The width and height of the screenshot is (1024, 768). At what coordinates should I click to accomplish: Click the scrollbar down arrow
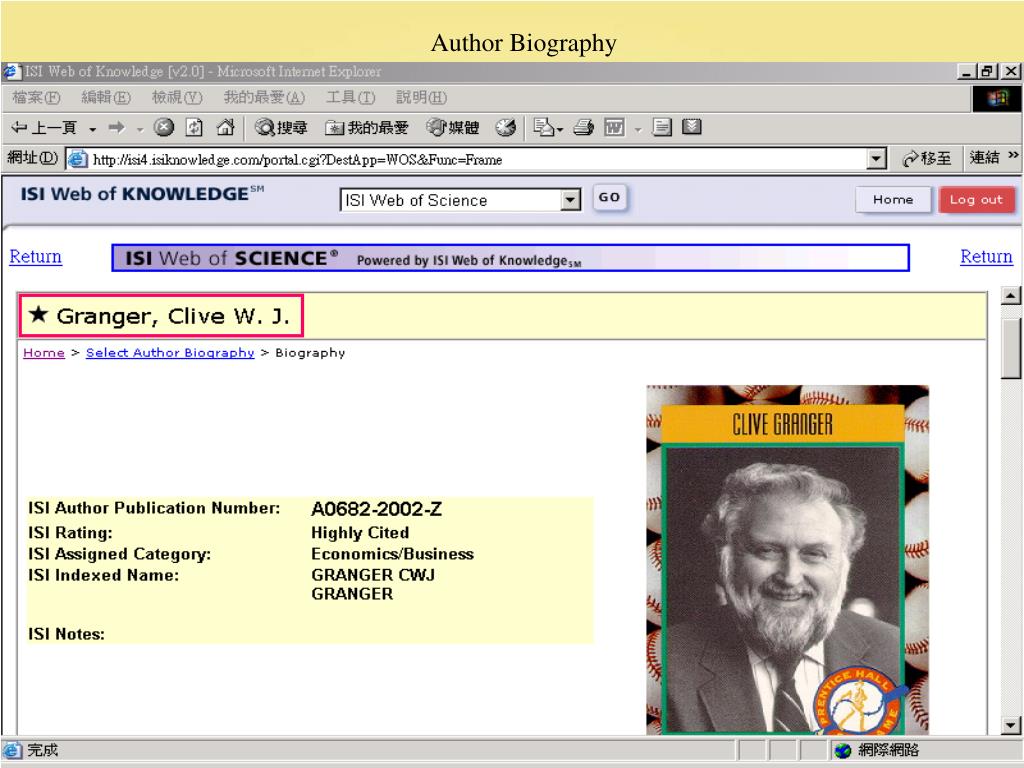1010,725
